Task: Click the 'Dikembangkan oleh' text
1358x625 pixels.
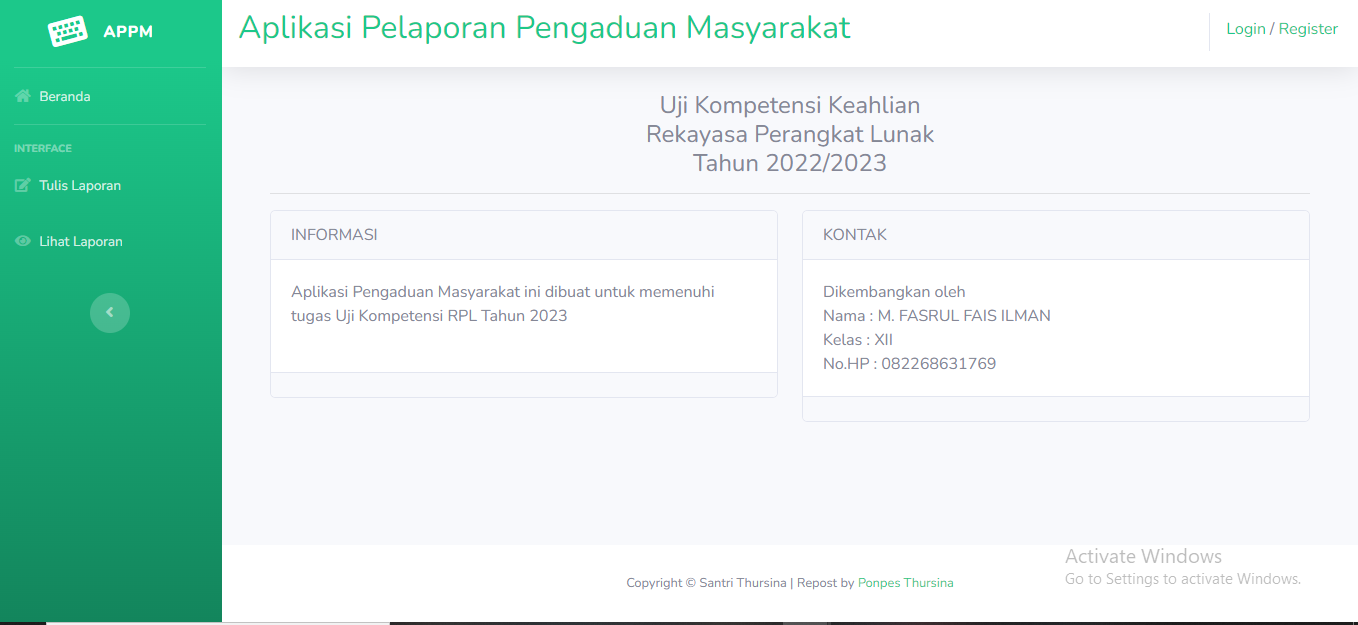Action: 894,292
